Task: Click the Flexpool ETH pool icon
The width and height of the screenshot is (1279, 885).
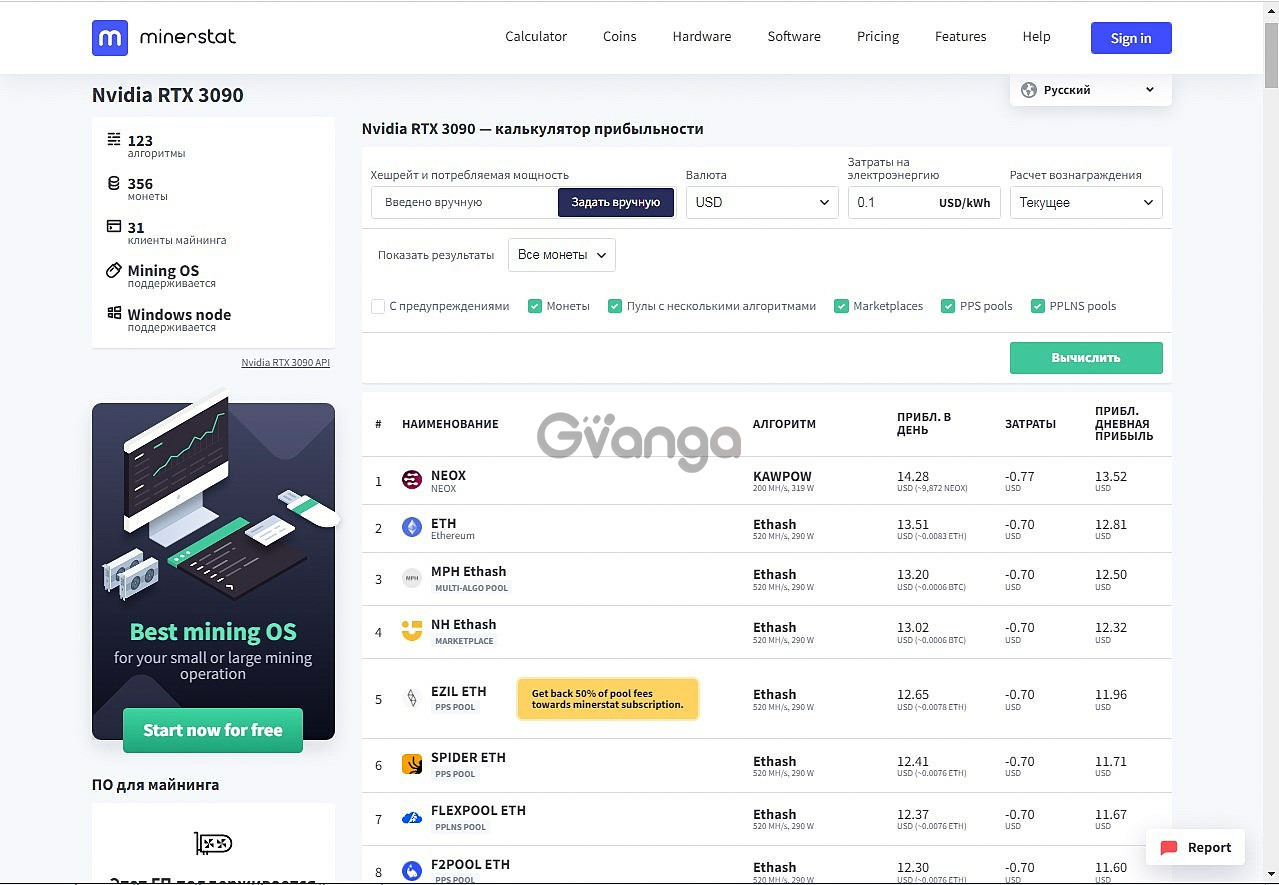Action: (x=411, y=818)
